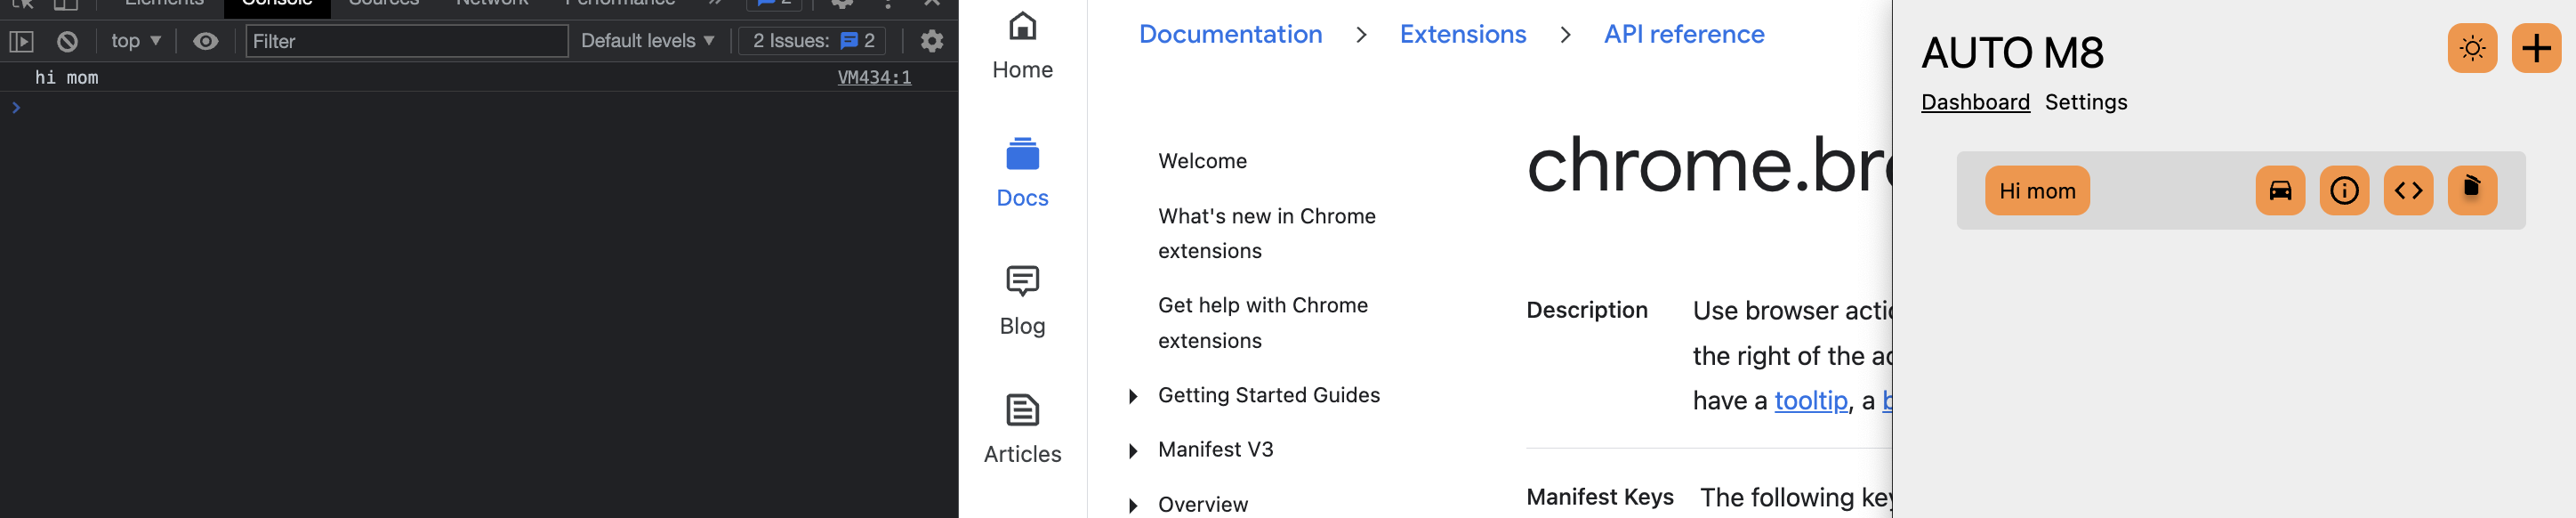Focus the console prompt caret
Screen dimensions: 2576x518
pos(16,107)
